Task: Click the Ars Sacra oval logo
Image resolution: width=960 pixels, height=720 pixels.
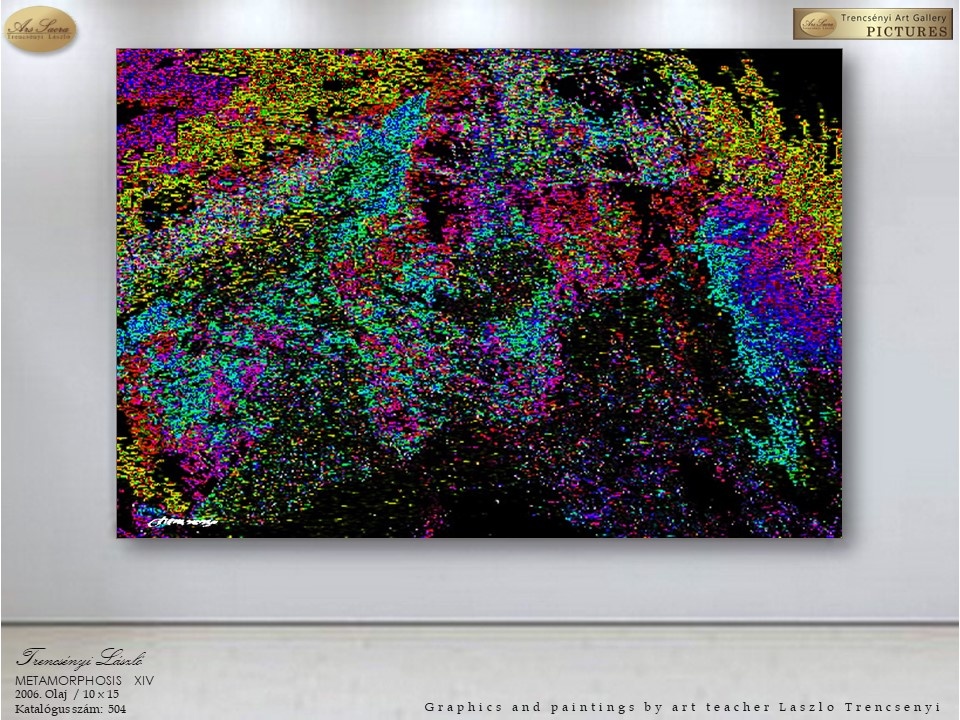Action: 40,29
